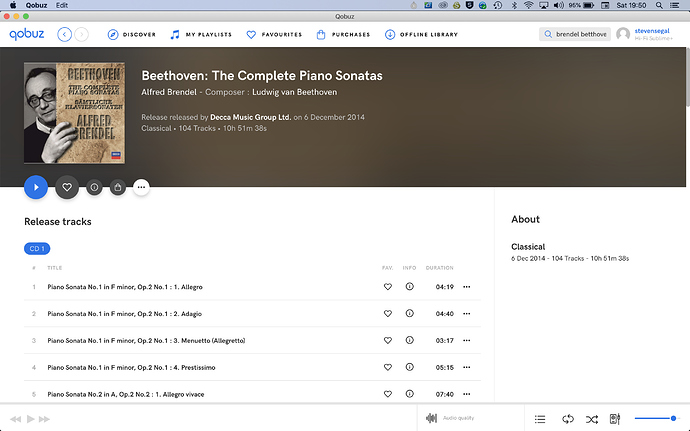Favourite track 1 Allegro with its heart
The height and width of the screenshot is (431, 690).
pos(388,287)
